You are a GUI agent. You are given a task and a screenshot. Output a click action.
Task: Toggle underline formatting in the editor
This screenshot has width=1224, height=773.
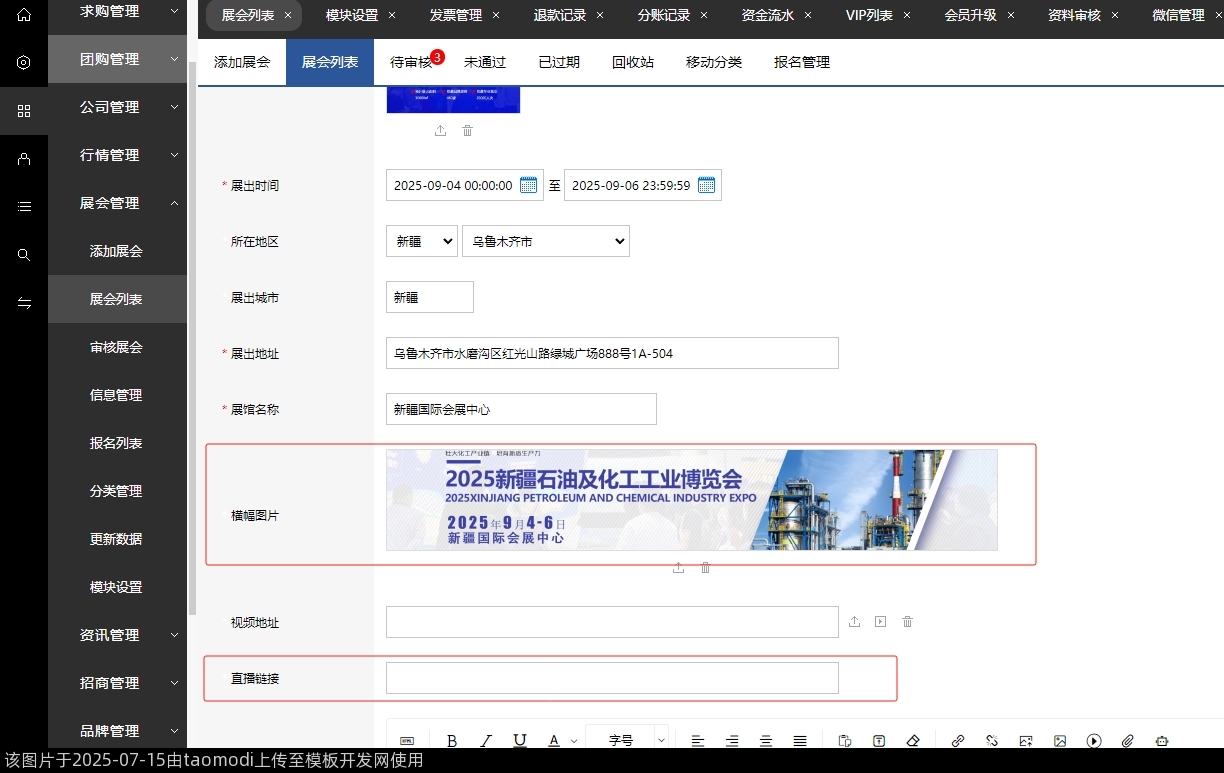coord(520,741)
